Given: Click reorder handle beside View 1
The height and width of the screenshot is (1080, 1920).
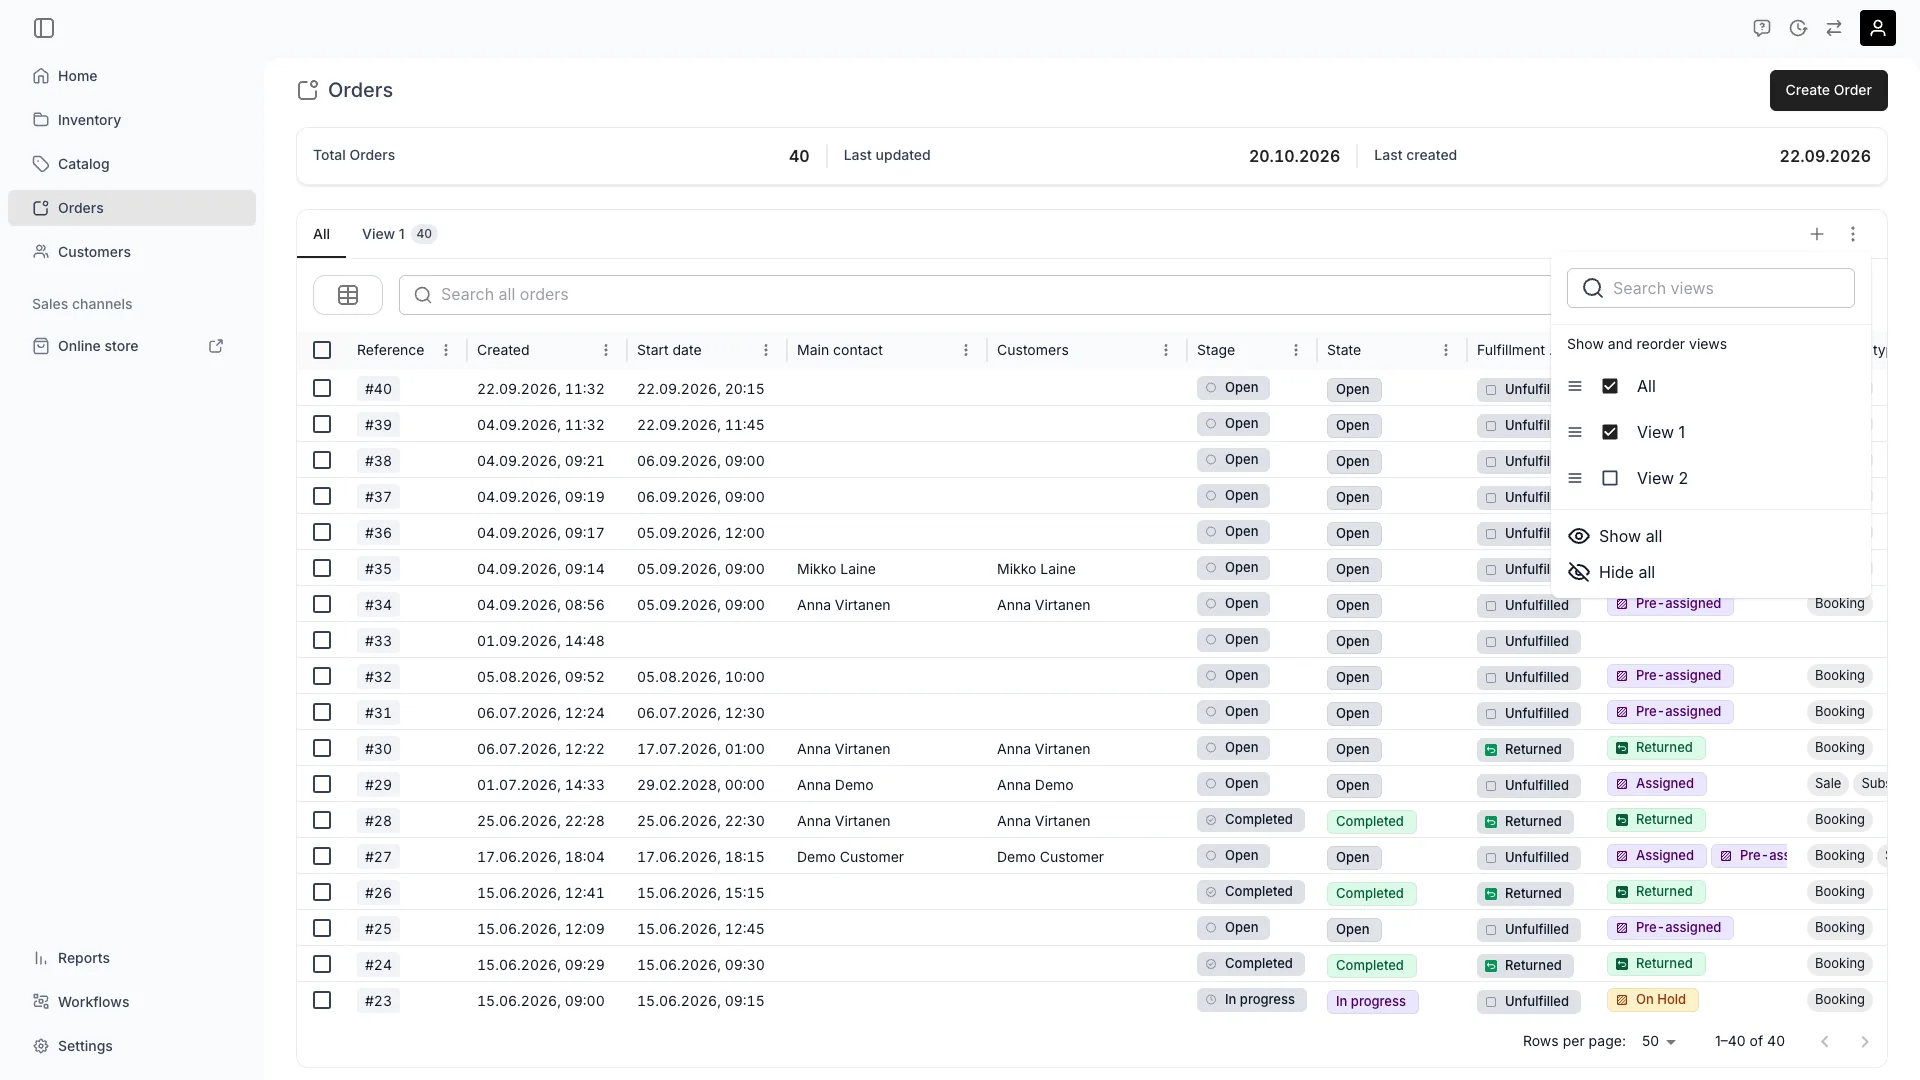Looking at the screenshot, I should tap(1575, 432).
